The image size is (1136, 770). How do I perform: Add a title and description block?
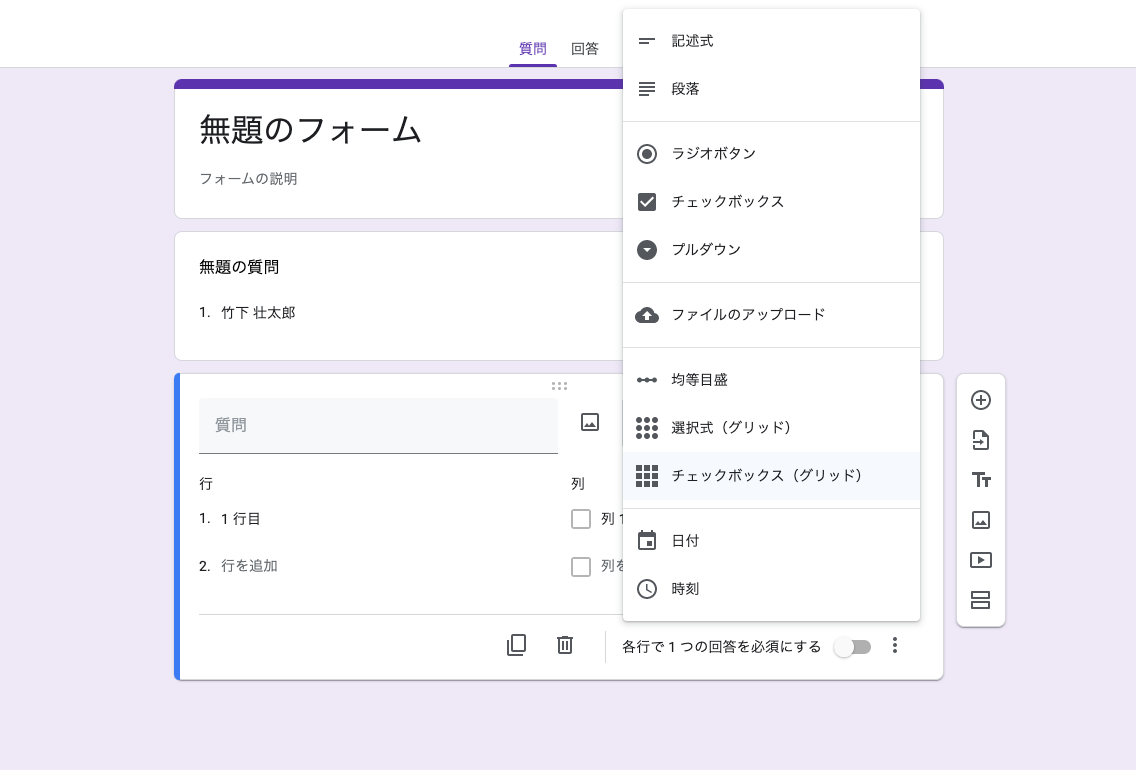(x=981, y=480)
